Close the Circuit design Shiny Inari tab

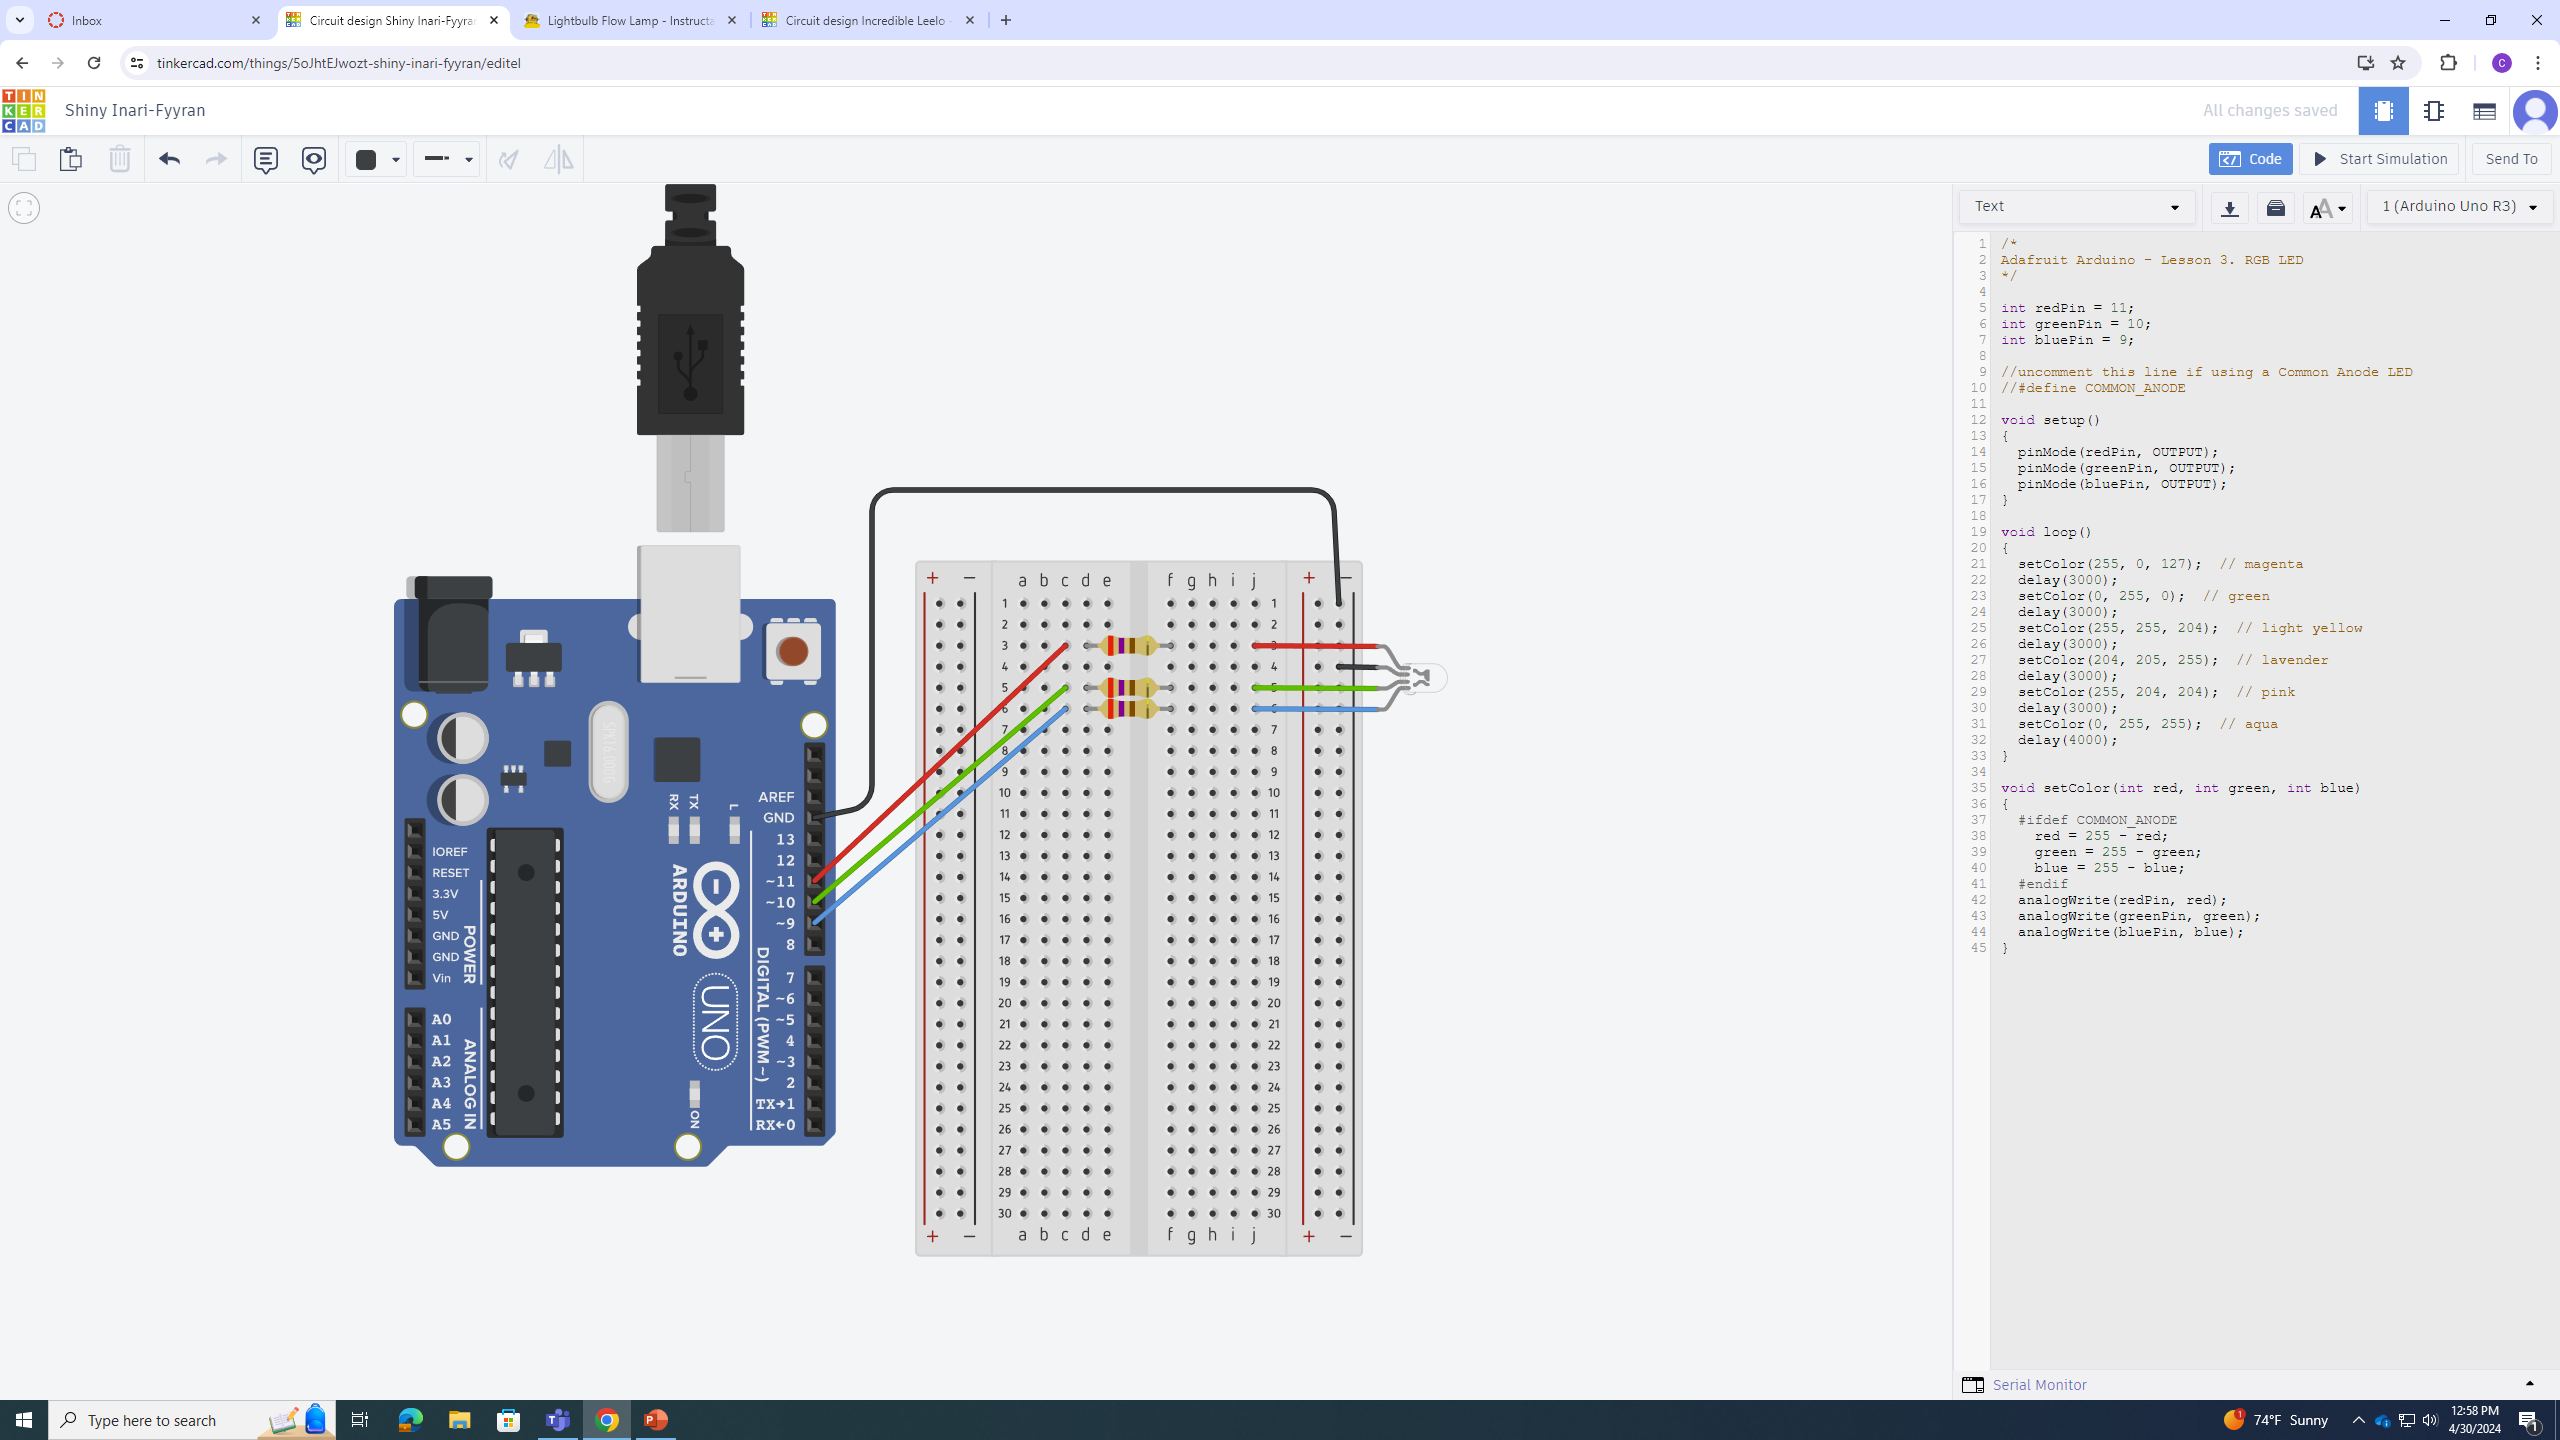(x=494, y=20)
